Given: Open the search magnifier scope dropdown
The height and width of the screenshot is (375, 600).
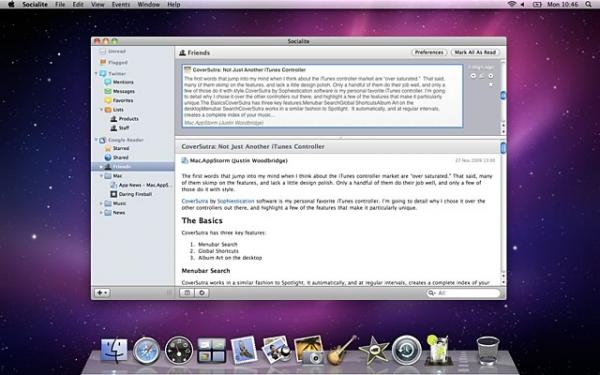Looking at the screenshot, I should point(432,293).
